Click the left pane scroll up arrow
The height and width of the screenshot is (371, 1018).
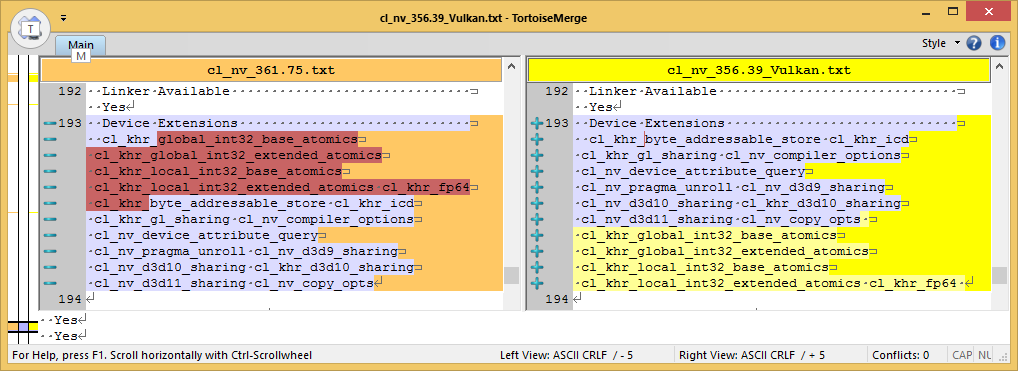tap(511, 69)
